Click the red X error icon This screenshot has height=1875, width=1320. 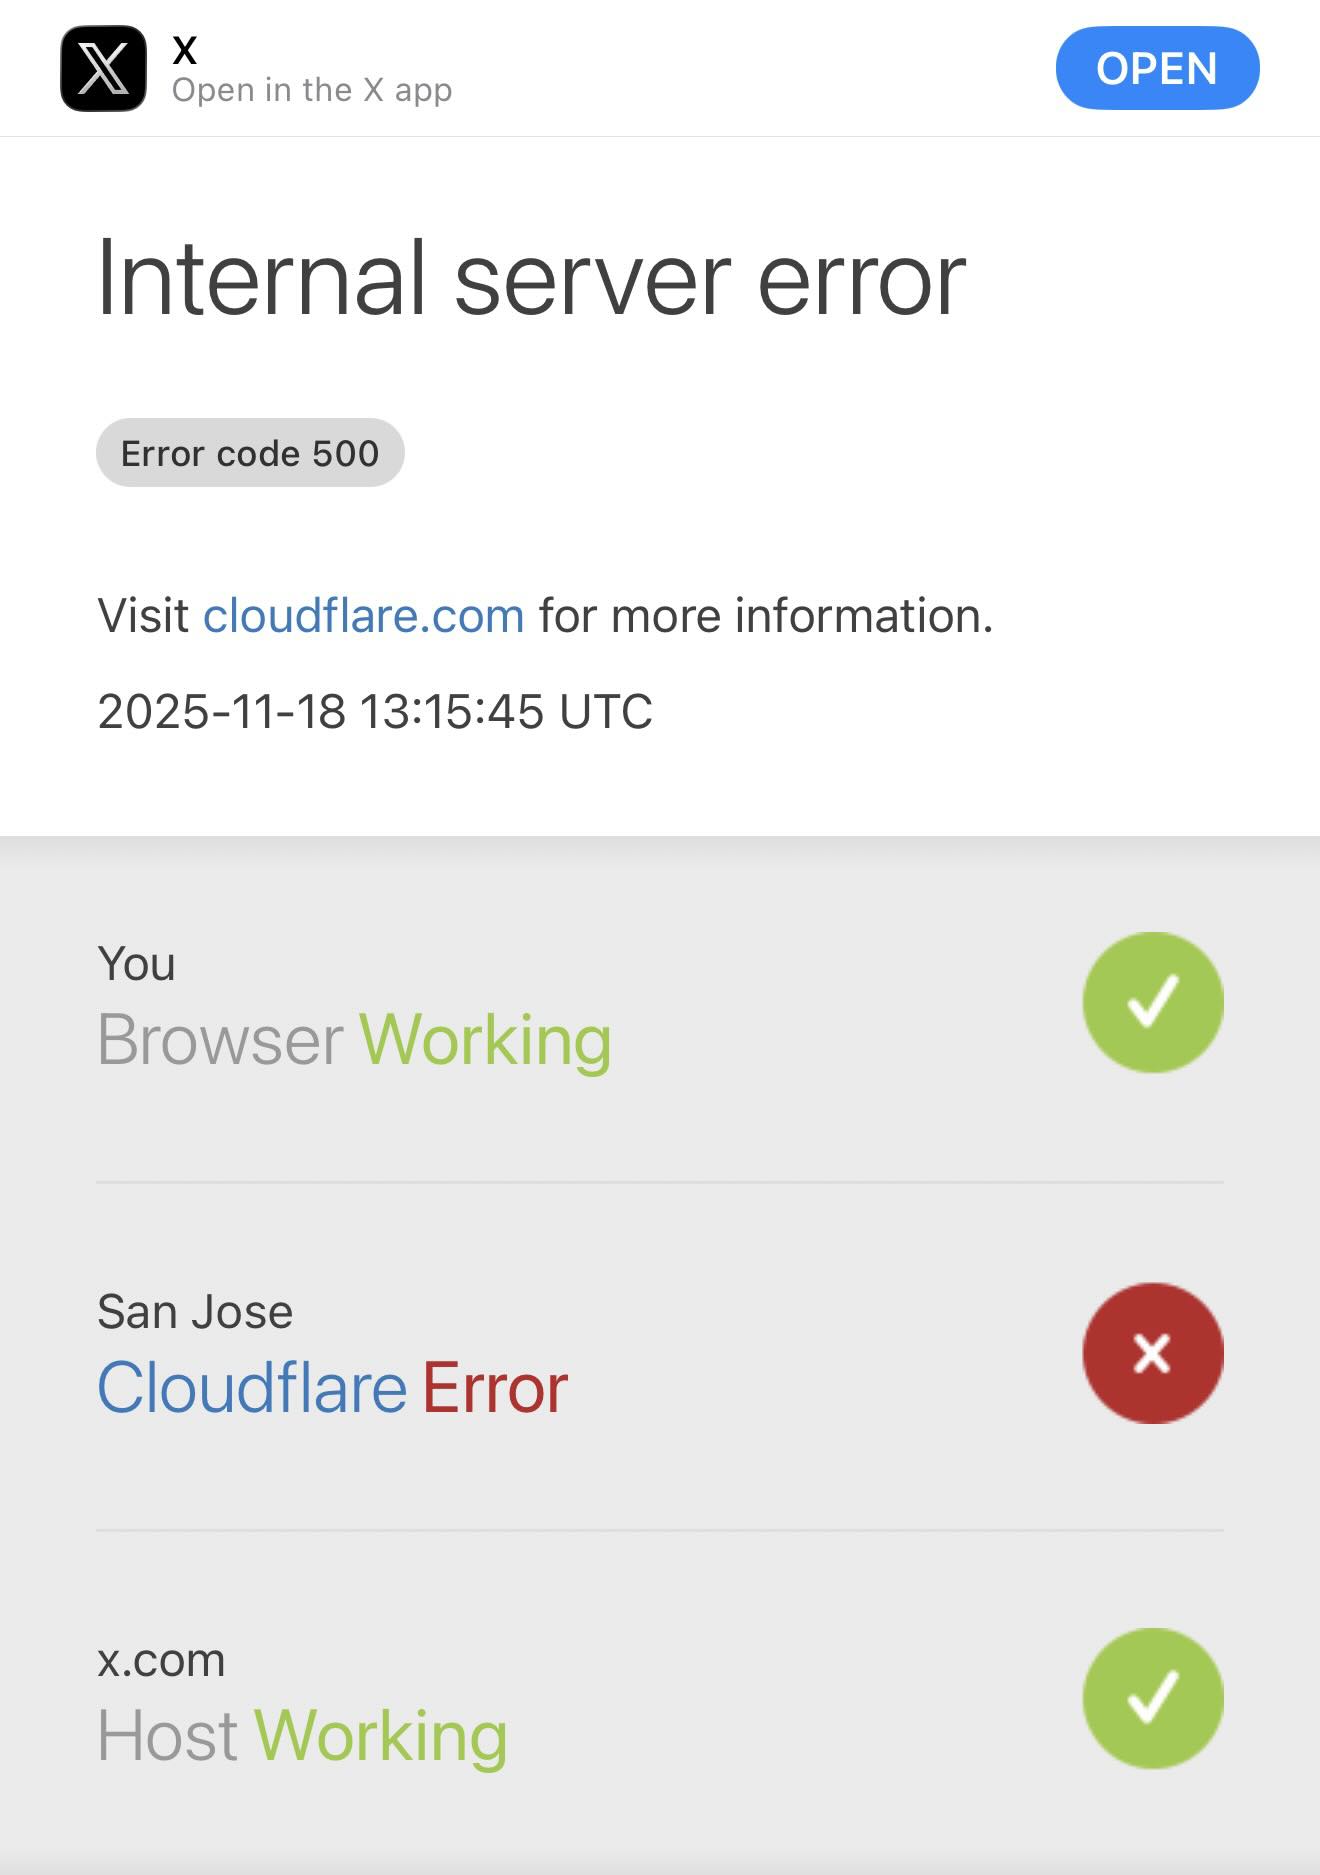coord(1152,1353)
